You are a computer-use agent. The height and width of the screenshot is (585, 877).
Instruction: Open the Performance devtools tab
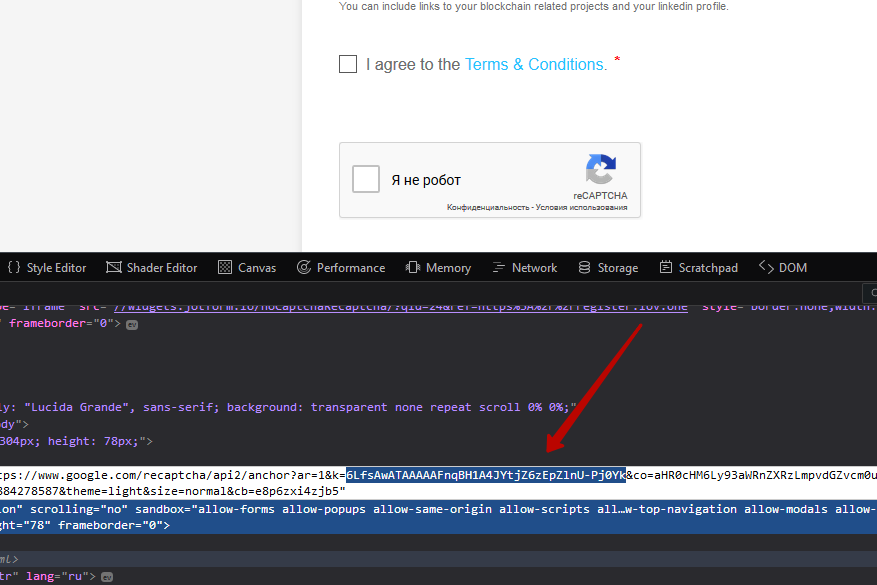point(341,268)
